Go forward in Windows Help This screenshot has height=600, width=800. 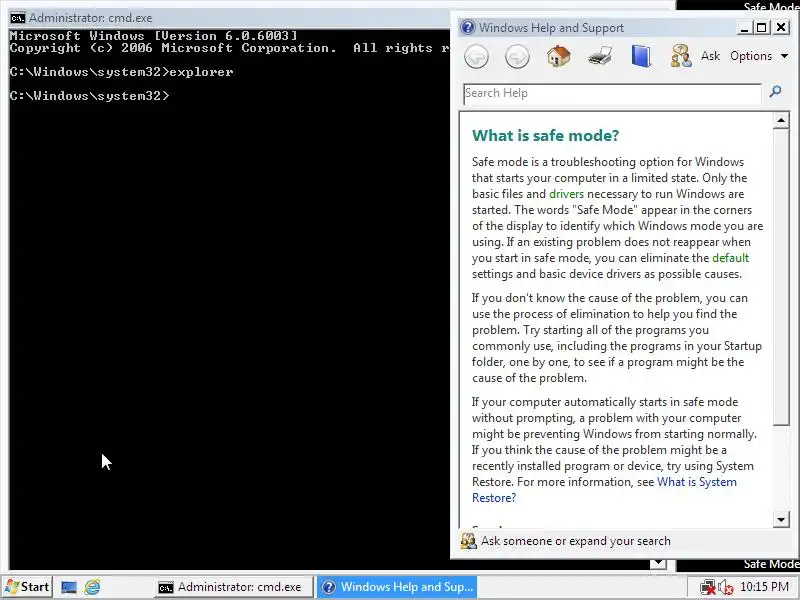tap(517, 56)
